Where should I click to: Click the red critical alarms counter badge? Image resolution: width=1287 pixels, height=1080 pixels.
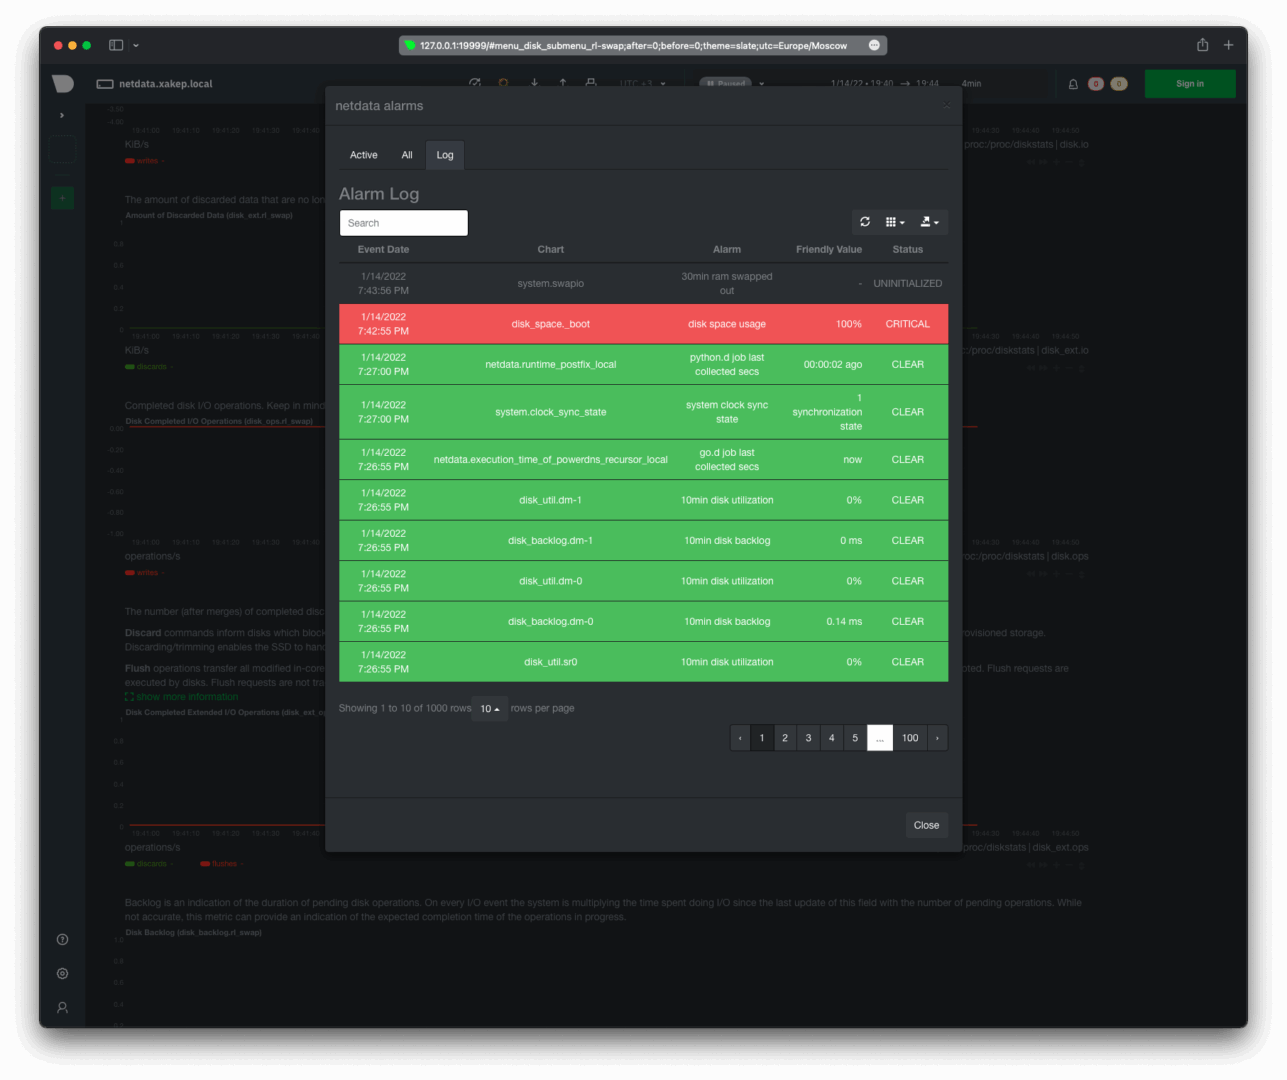tap(1096, 84)
